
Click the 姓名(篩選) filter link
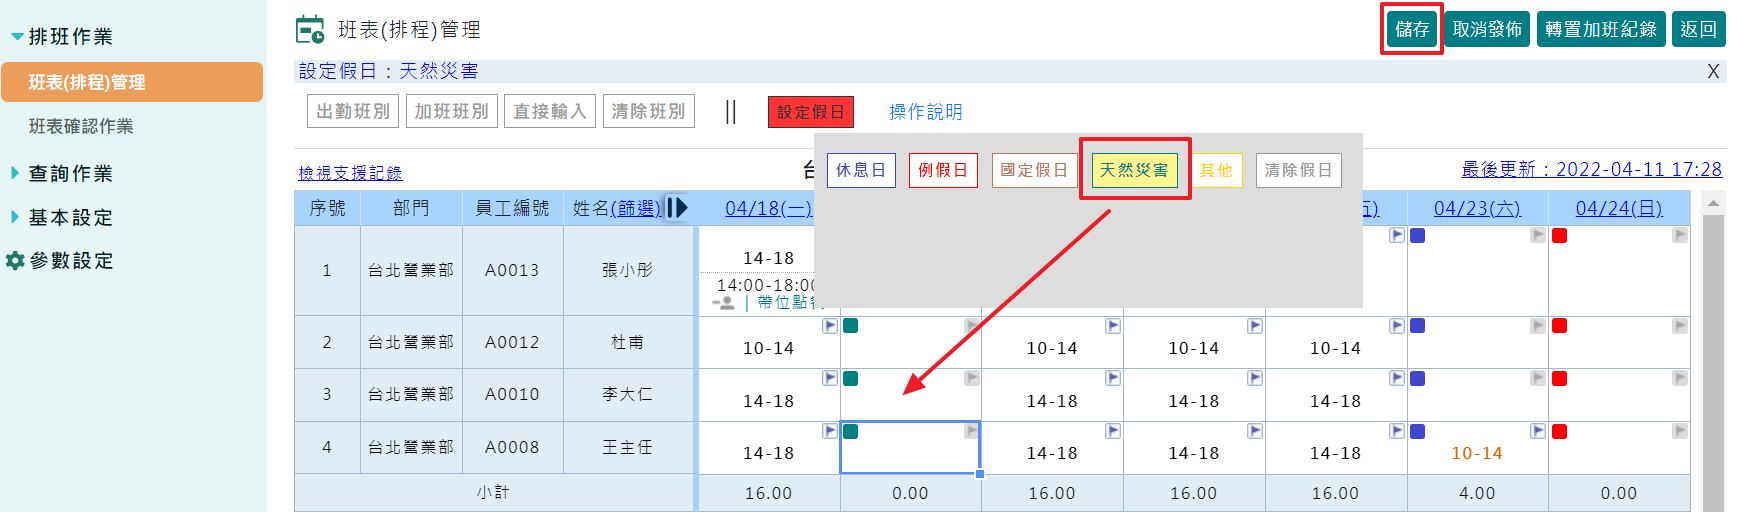[636, 208]
